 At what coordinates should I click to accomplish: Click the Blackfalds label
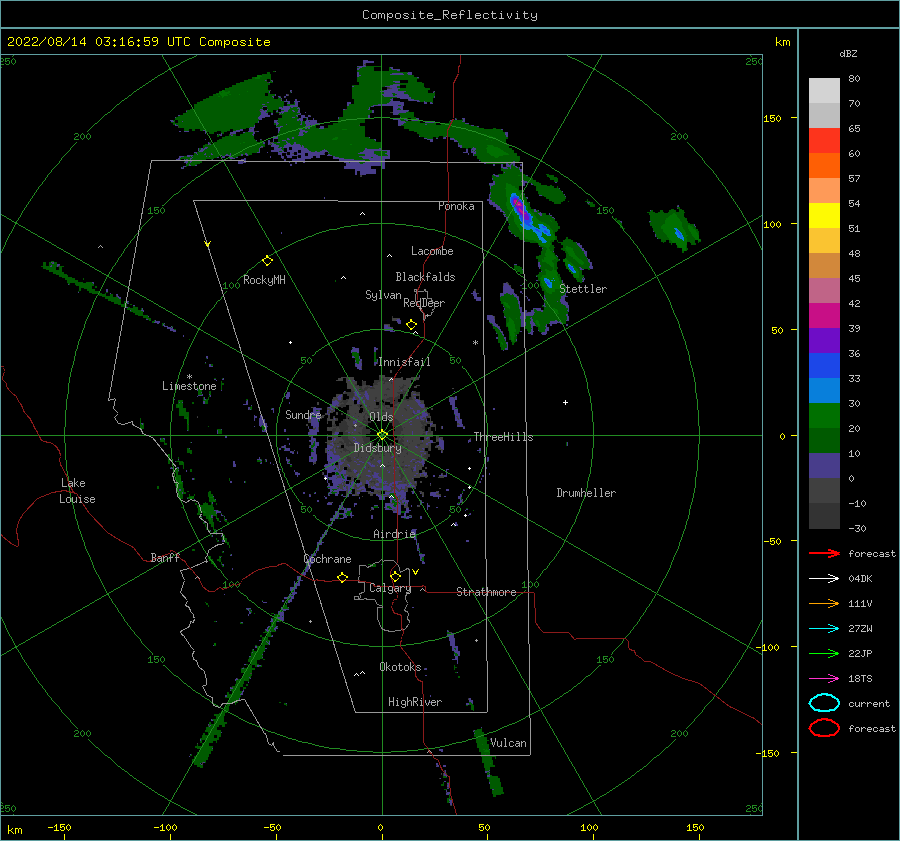pyautogui.click(x=425, y=277)
